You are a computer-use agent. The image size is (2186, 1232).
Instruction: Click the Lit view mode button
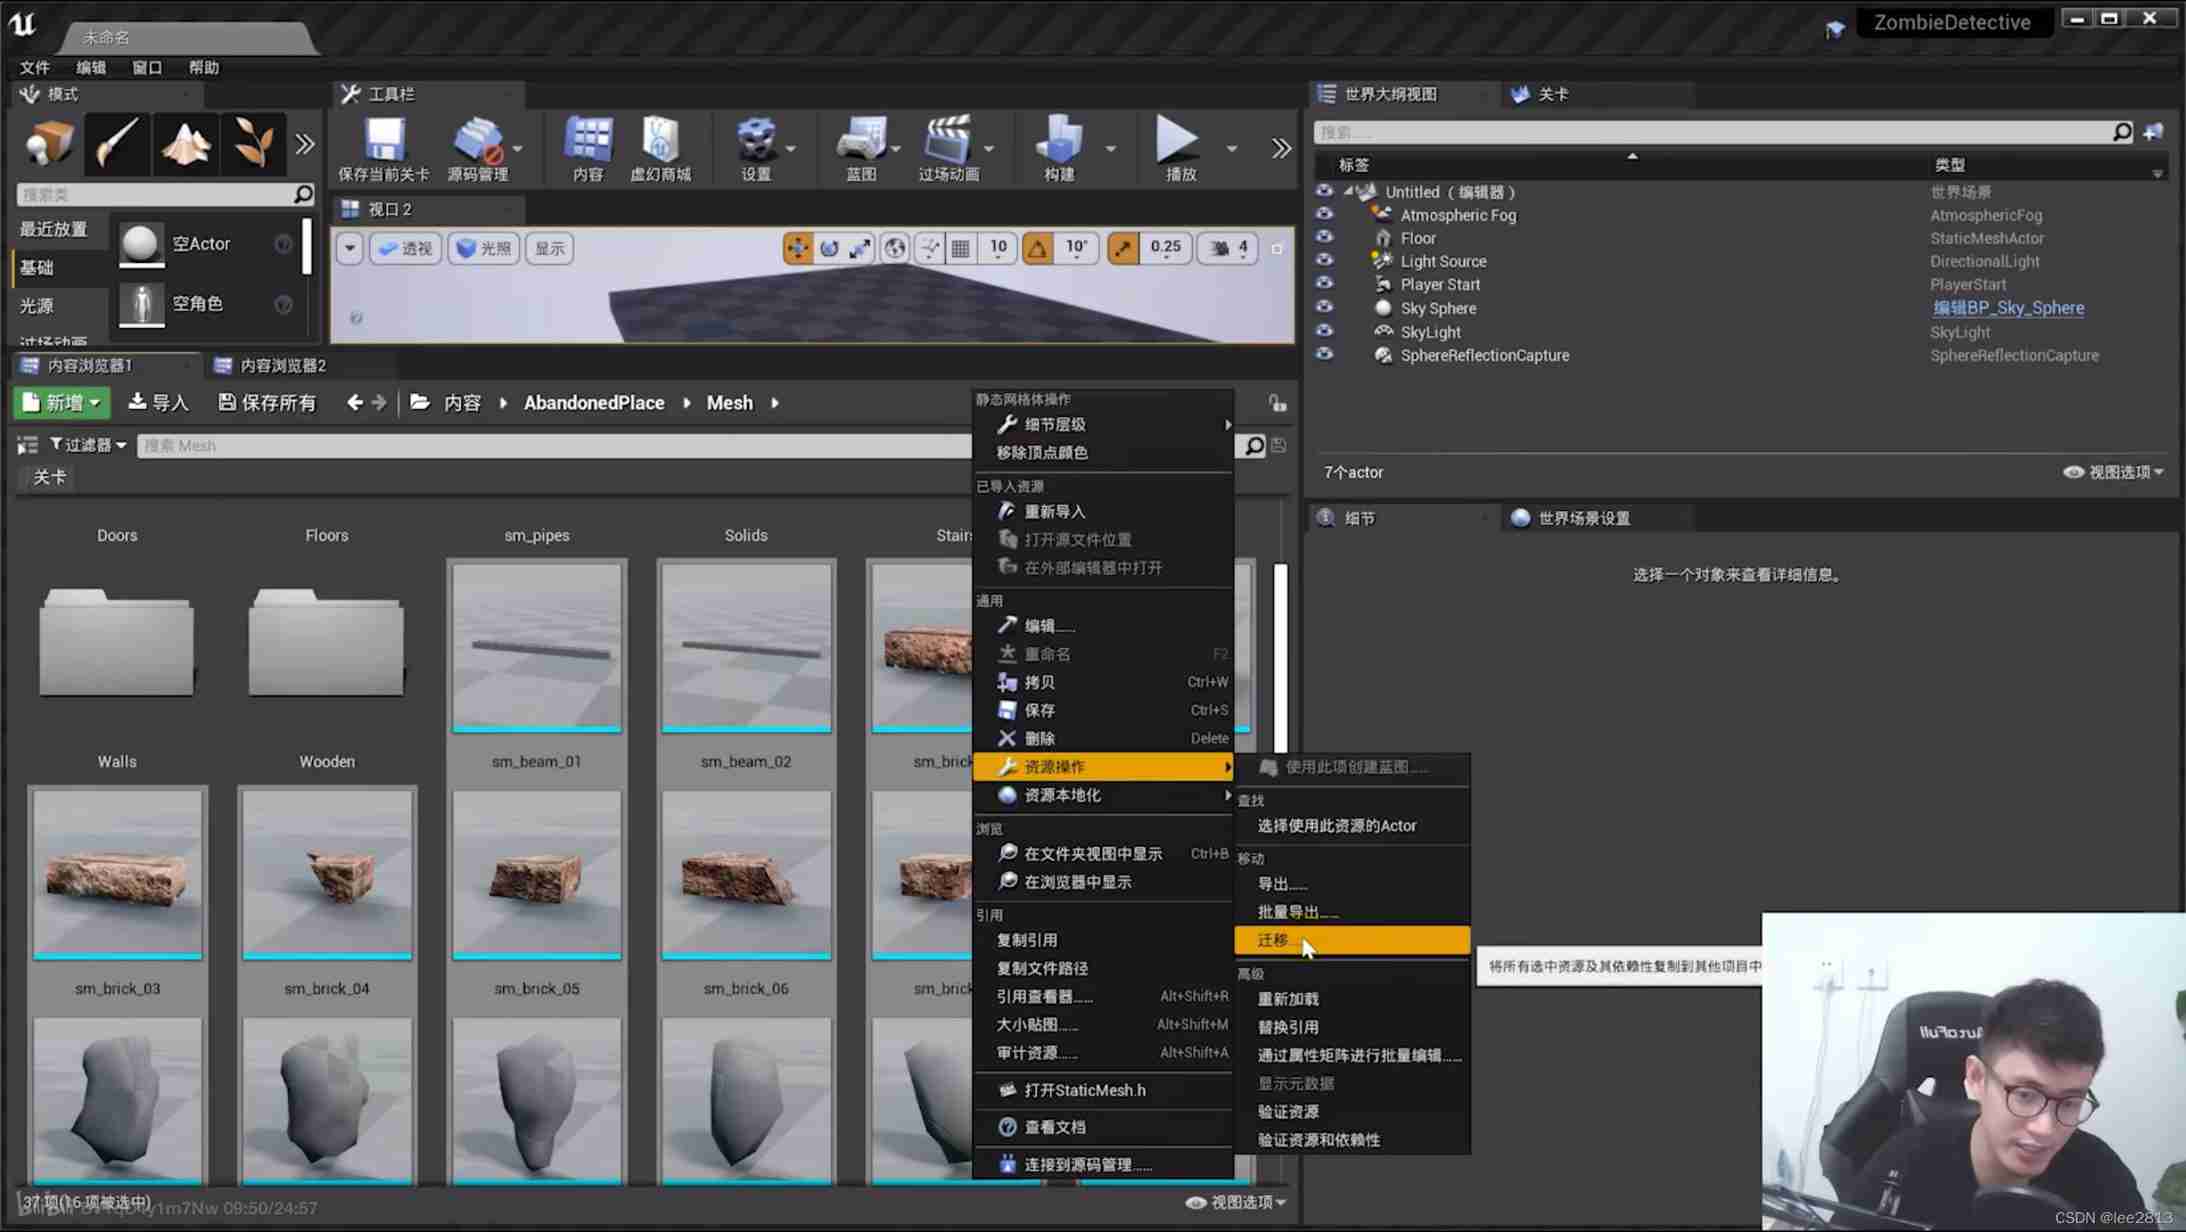tap(483, 248)
